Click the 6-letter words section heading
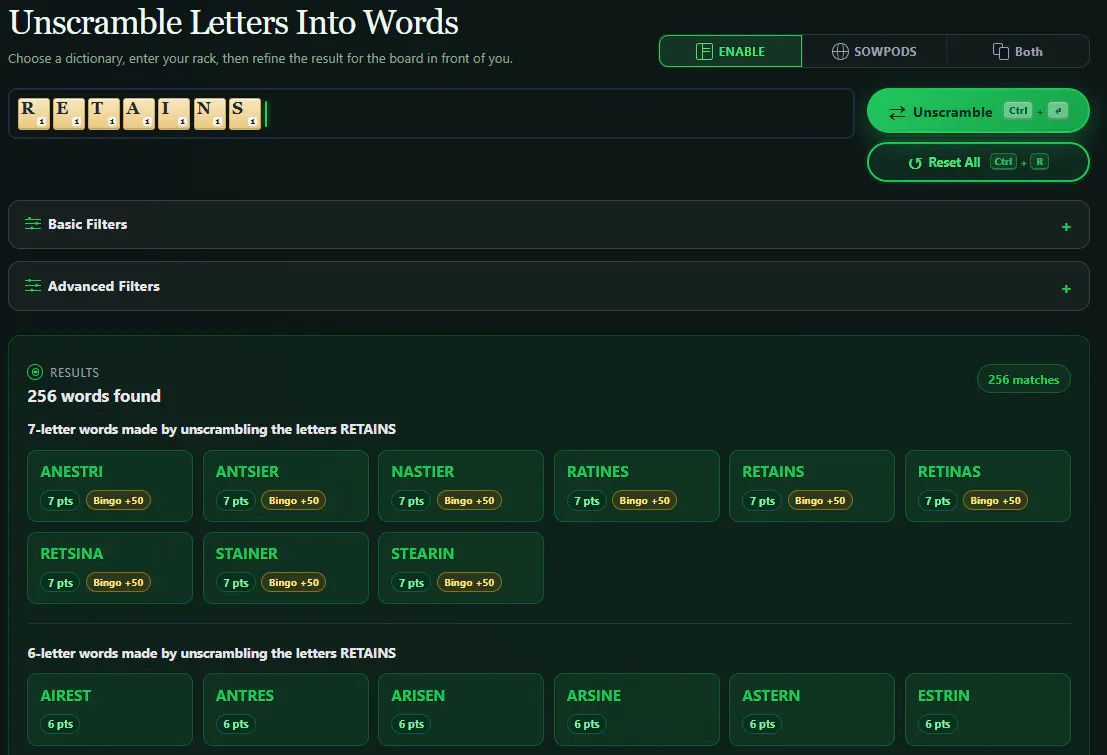 pos(212,653)
